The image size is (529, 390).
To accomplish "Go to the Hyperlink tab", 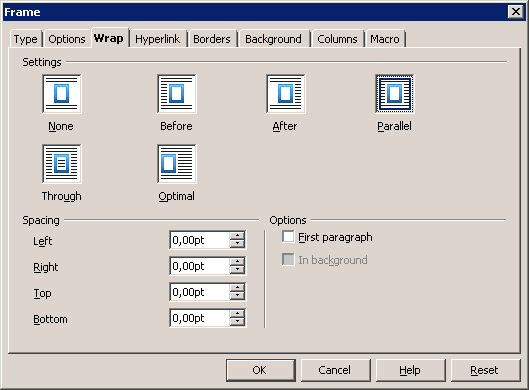I will (158, 39).
